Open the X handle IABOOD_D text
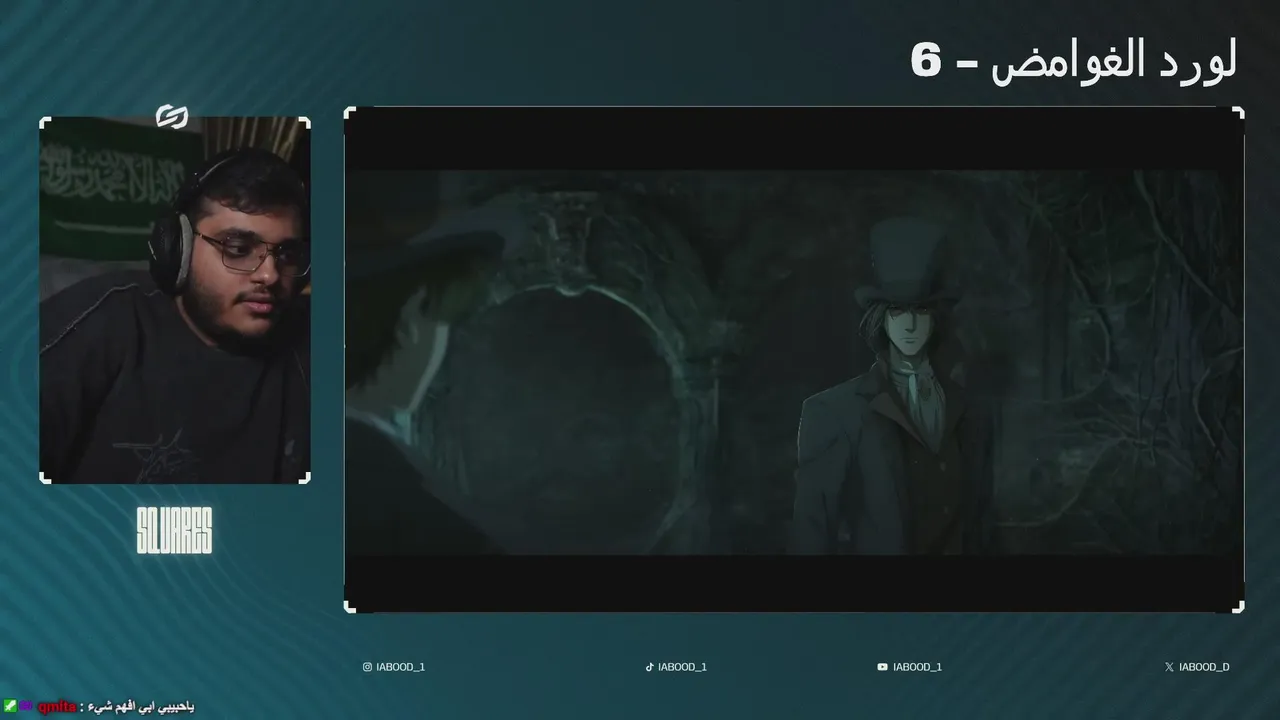Image resolution: width=1280 pixels, height=720 pixels. click(x=1204, y=667)
